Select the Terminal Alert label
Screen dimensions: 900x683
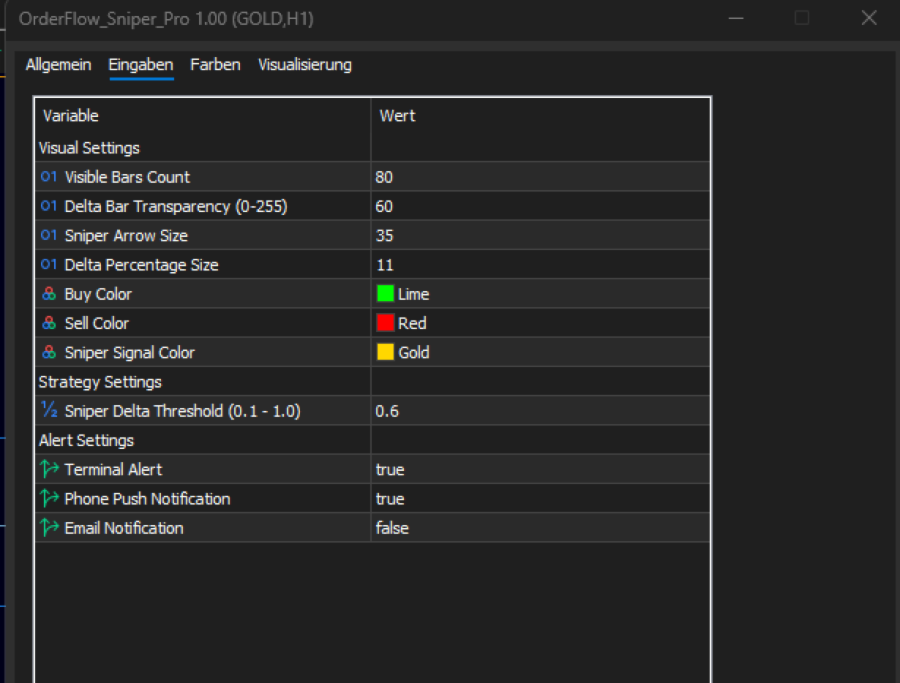113,469
